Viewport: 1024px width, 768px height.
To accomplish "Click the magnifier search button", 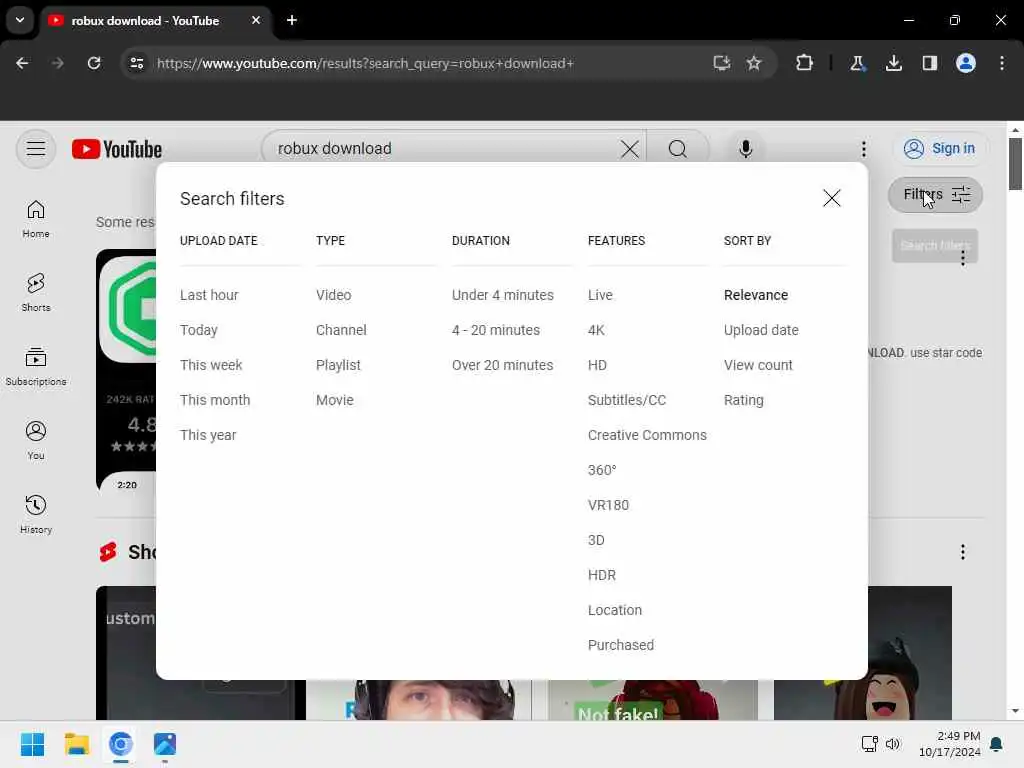I will 678,149.
